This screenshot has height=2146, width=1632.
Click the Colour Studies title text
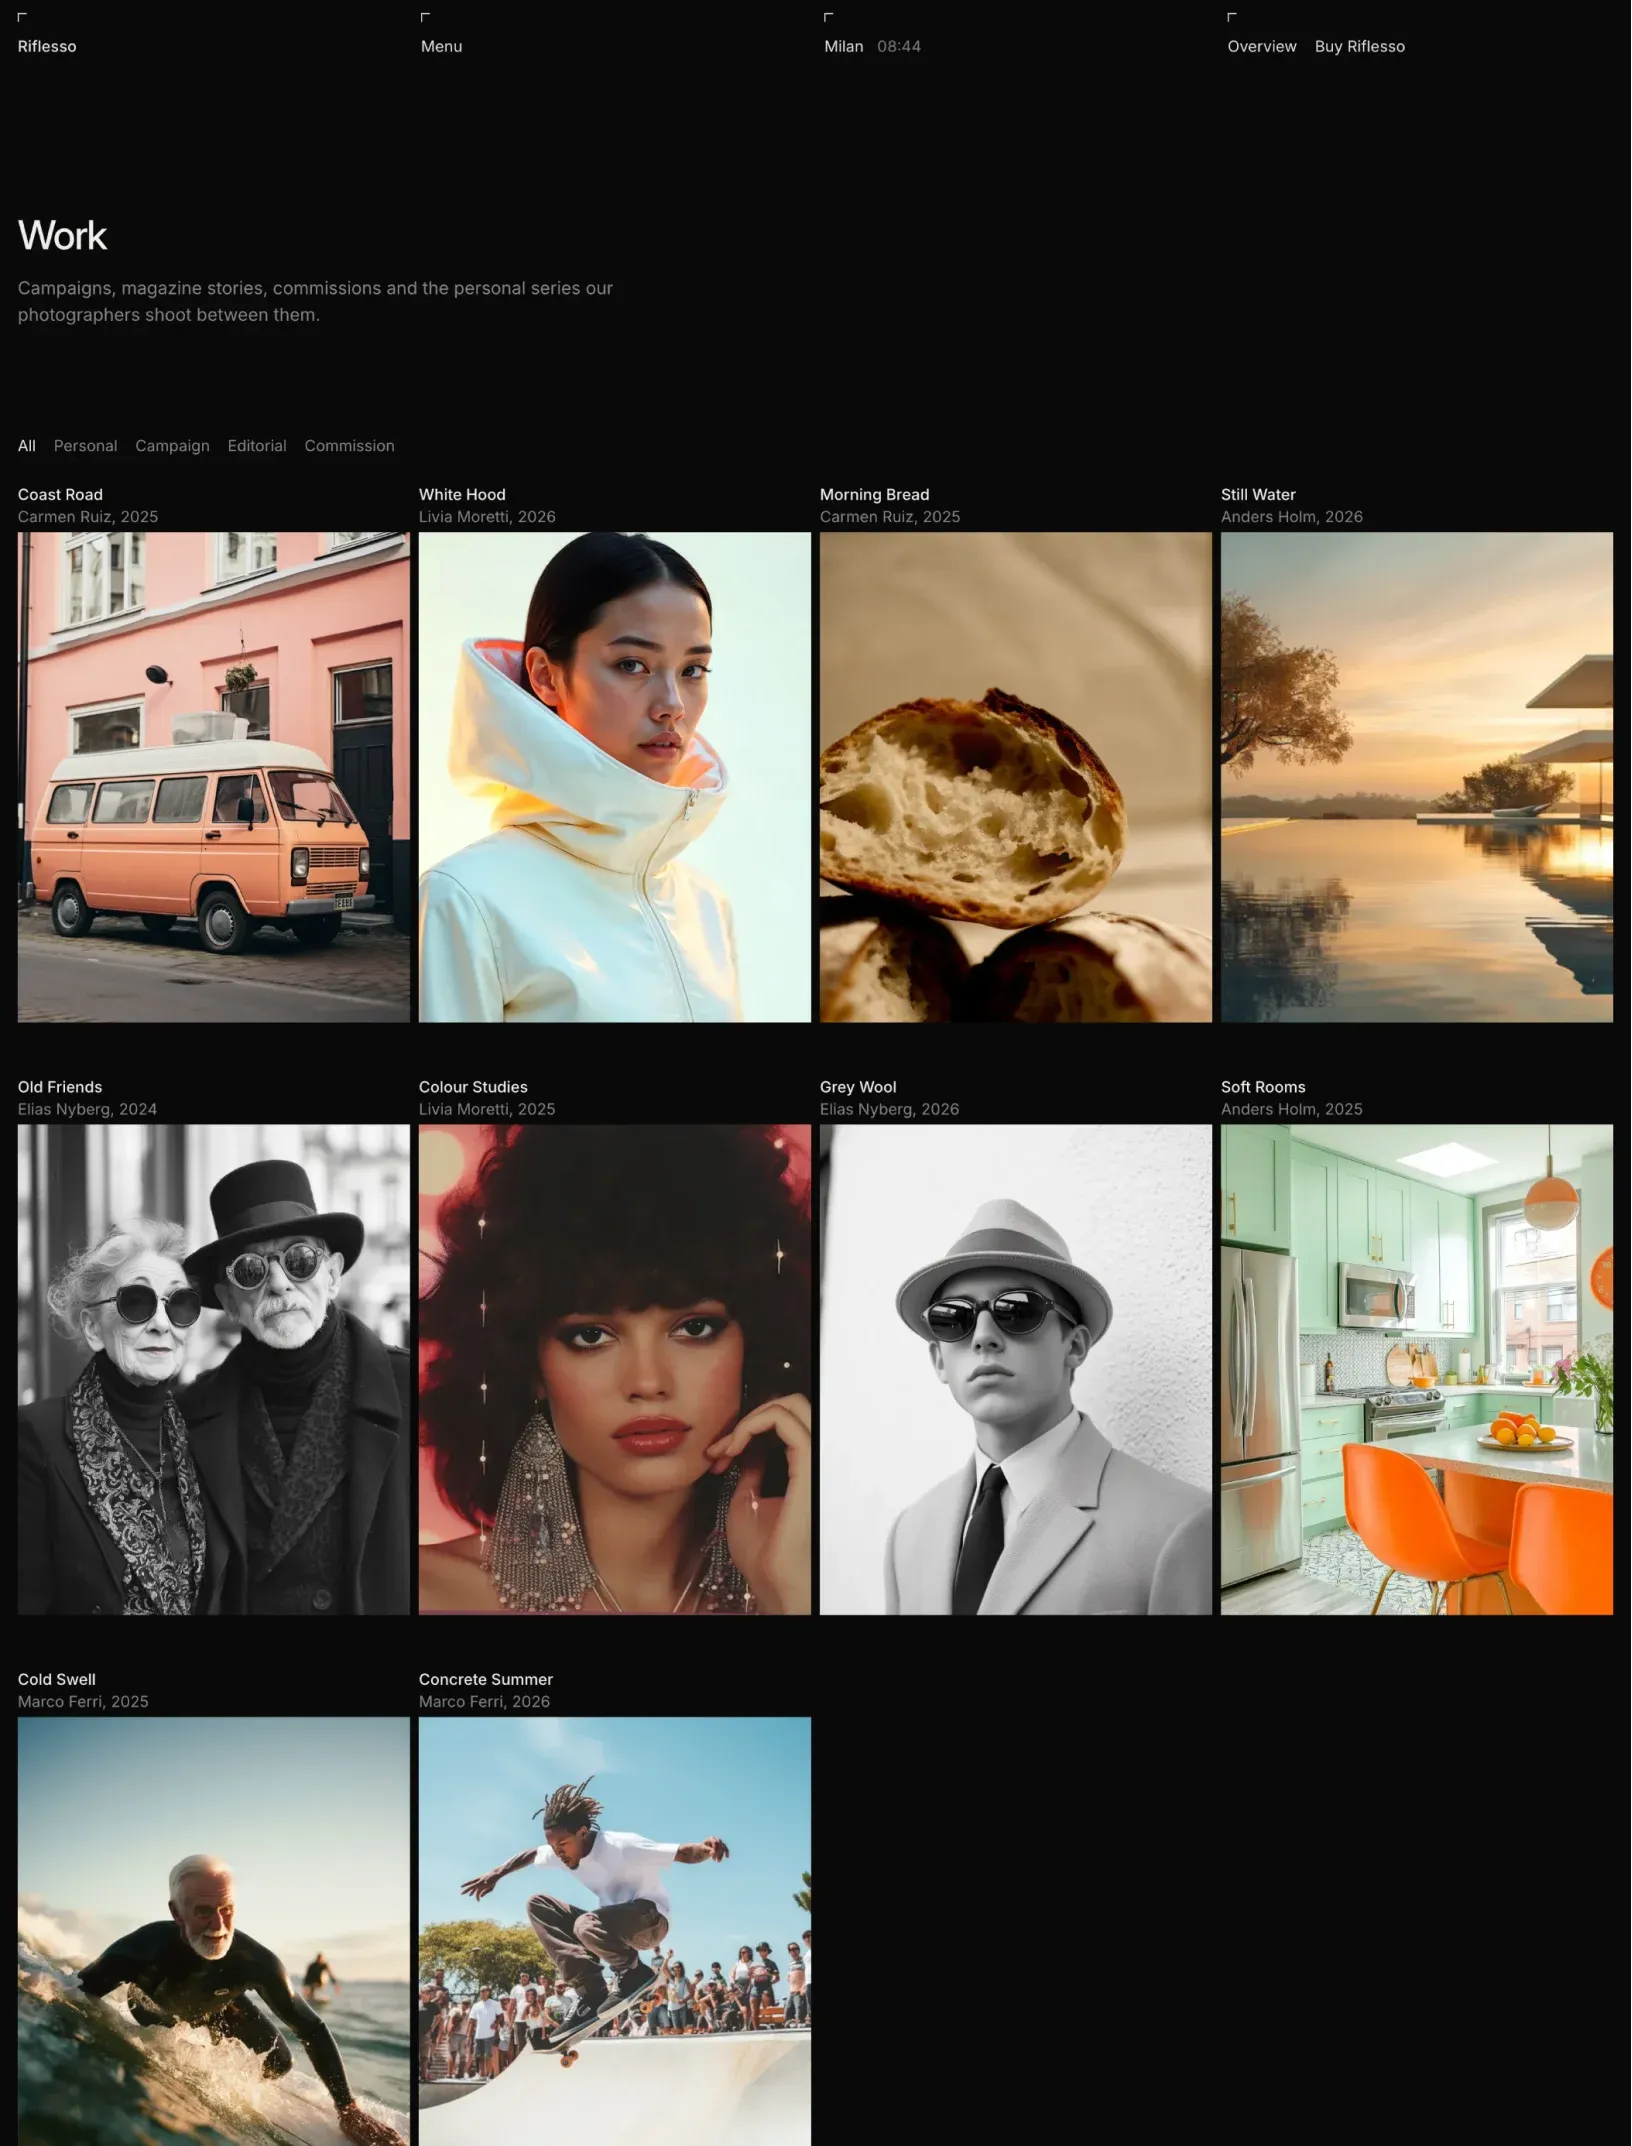[x=473, y=1087]
